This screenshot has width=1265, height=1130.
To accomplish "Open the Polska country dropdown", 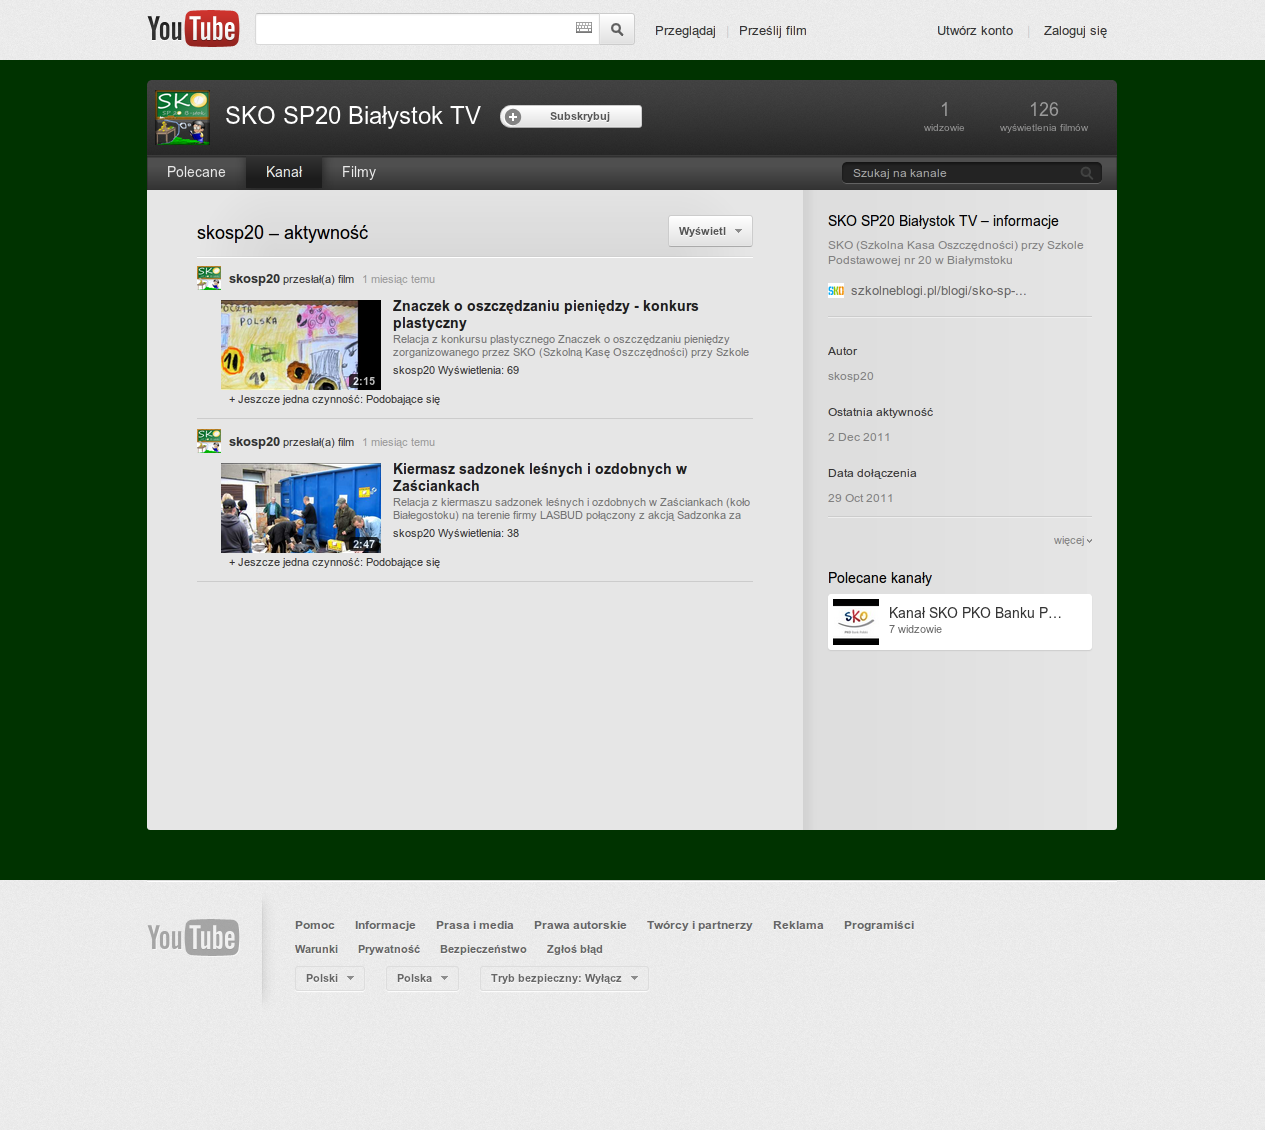I will point(422,978).
